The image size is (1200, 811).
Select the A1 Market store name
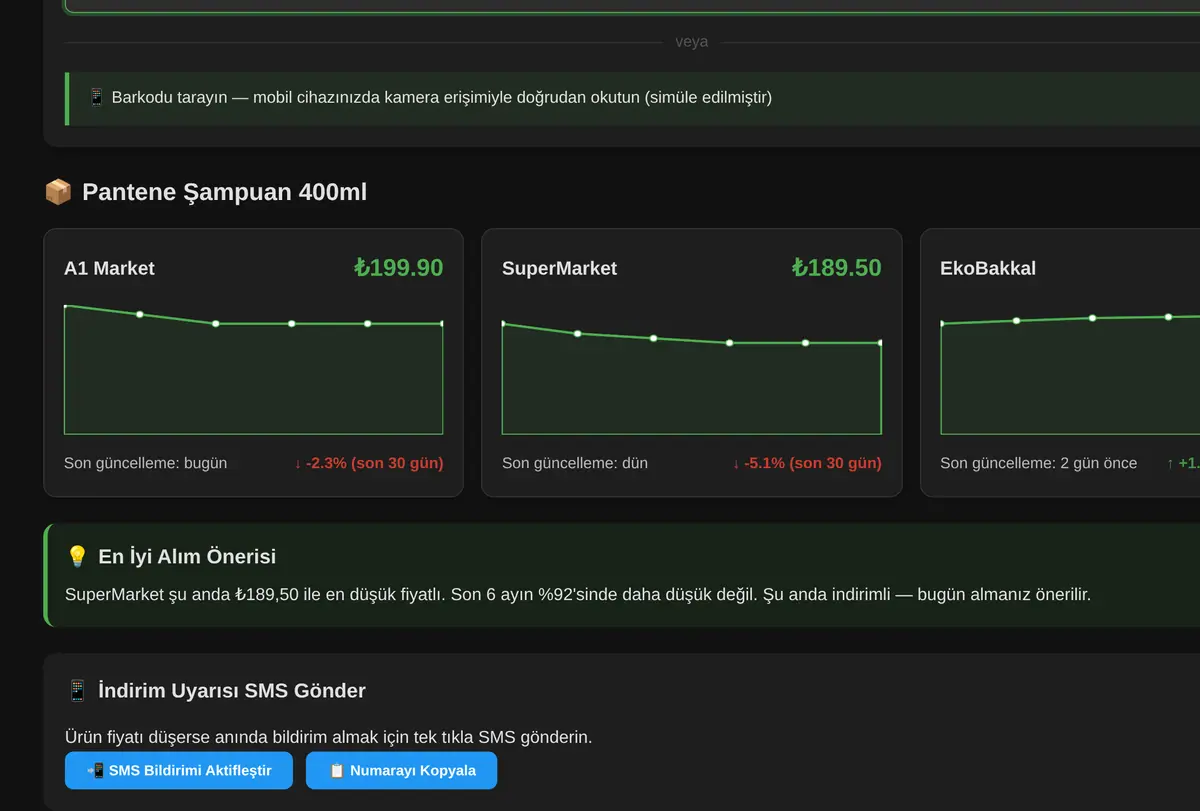[x=109, y=268]
